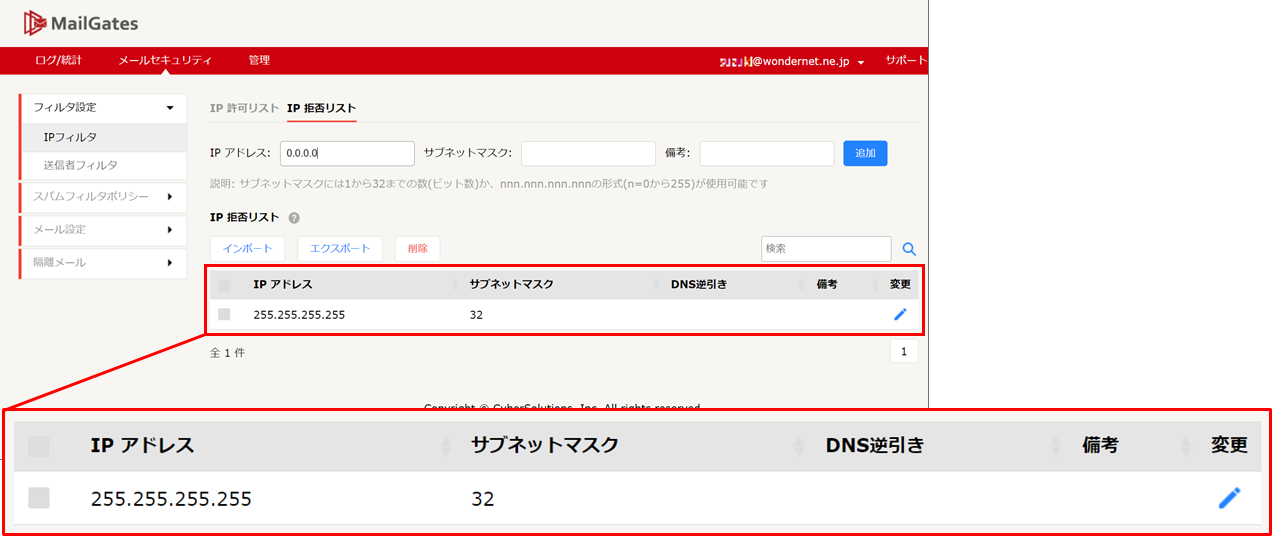The width and height of the screenshot is (1276, 539).
Task: Tick the 255.255.255.255 row checkbox in the main table
Action: (224, 314)
